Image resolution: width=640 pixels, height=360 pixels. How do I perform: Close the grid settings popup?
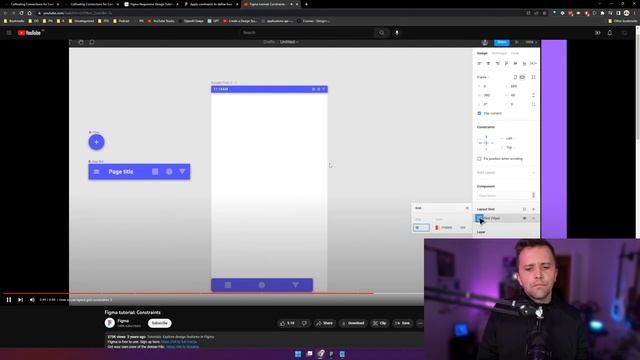tap(467, 208)
